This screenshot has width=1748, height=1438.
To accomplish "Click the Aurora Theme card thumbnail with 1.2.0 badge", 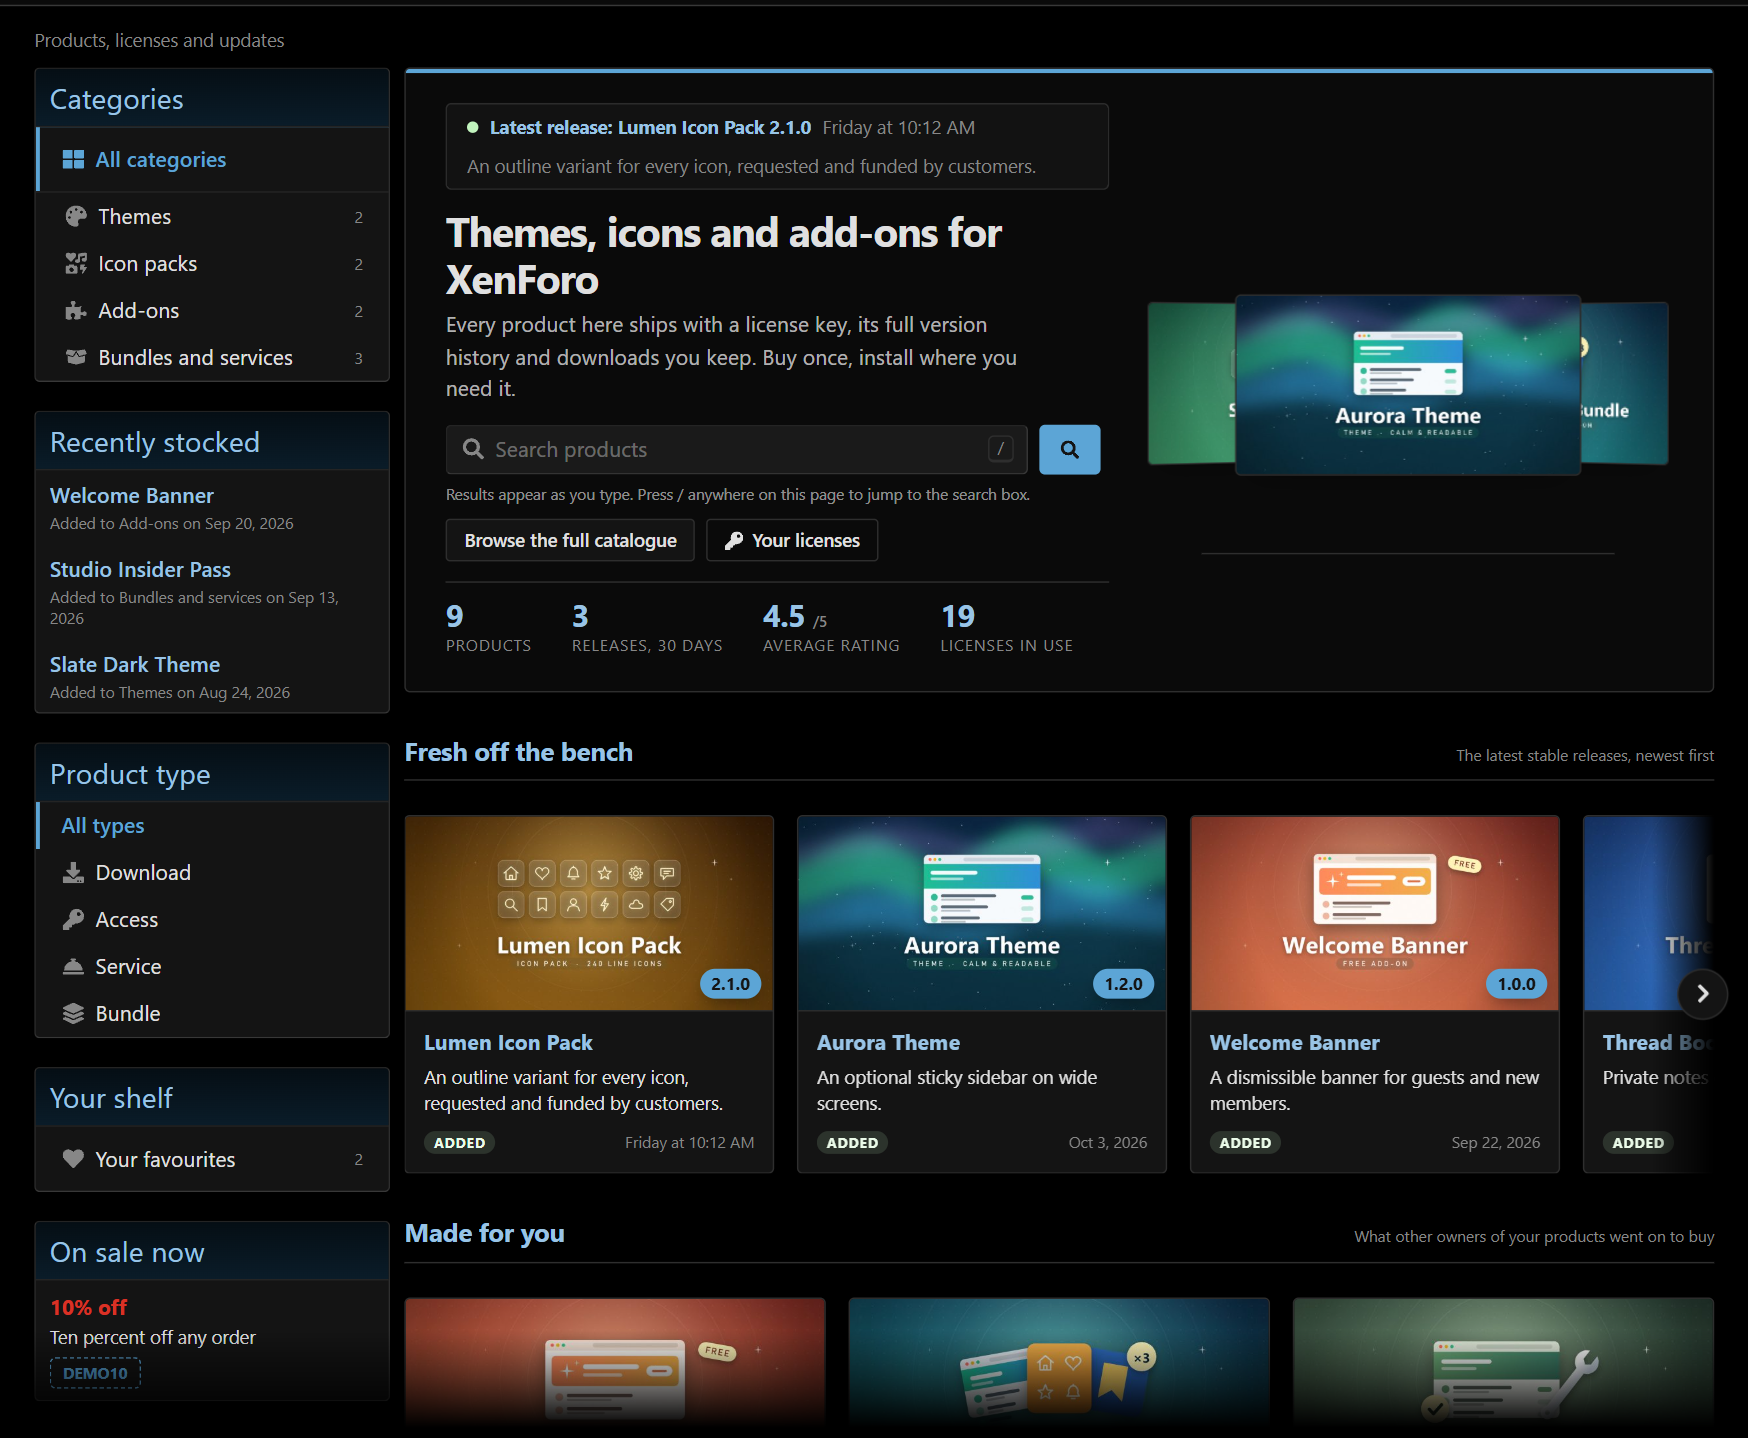I will pos(982,913).
